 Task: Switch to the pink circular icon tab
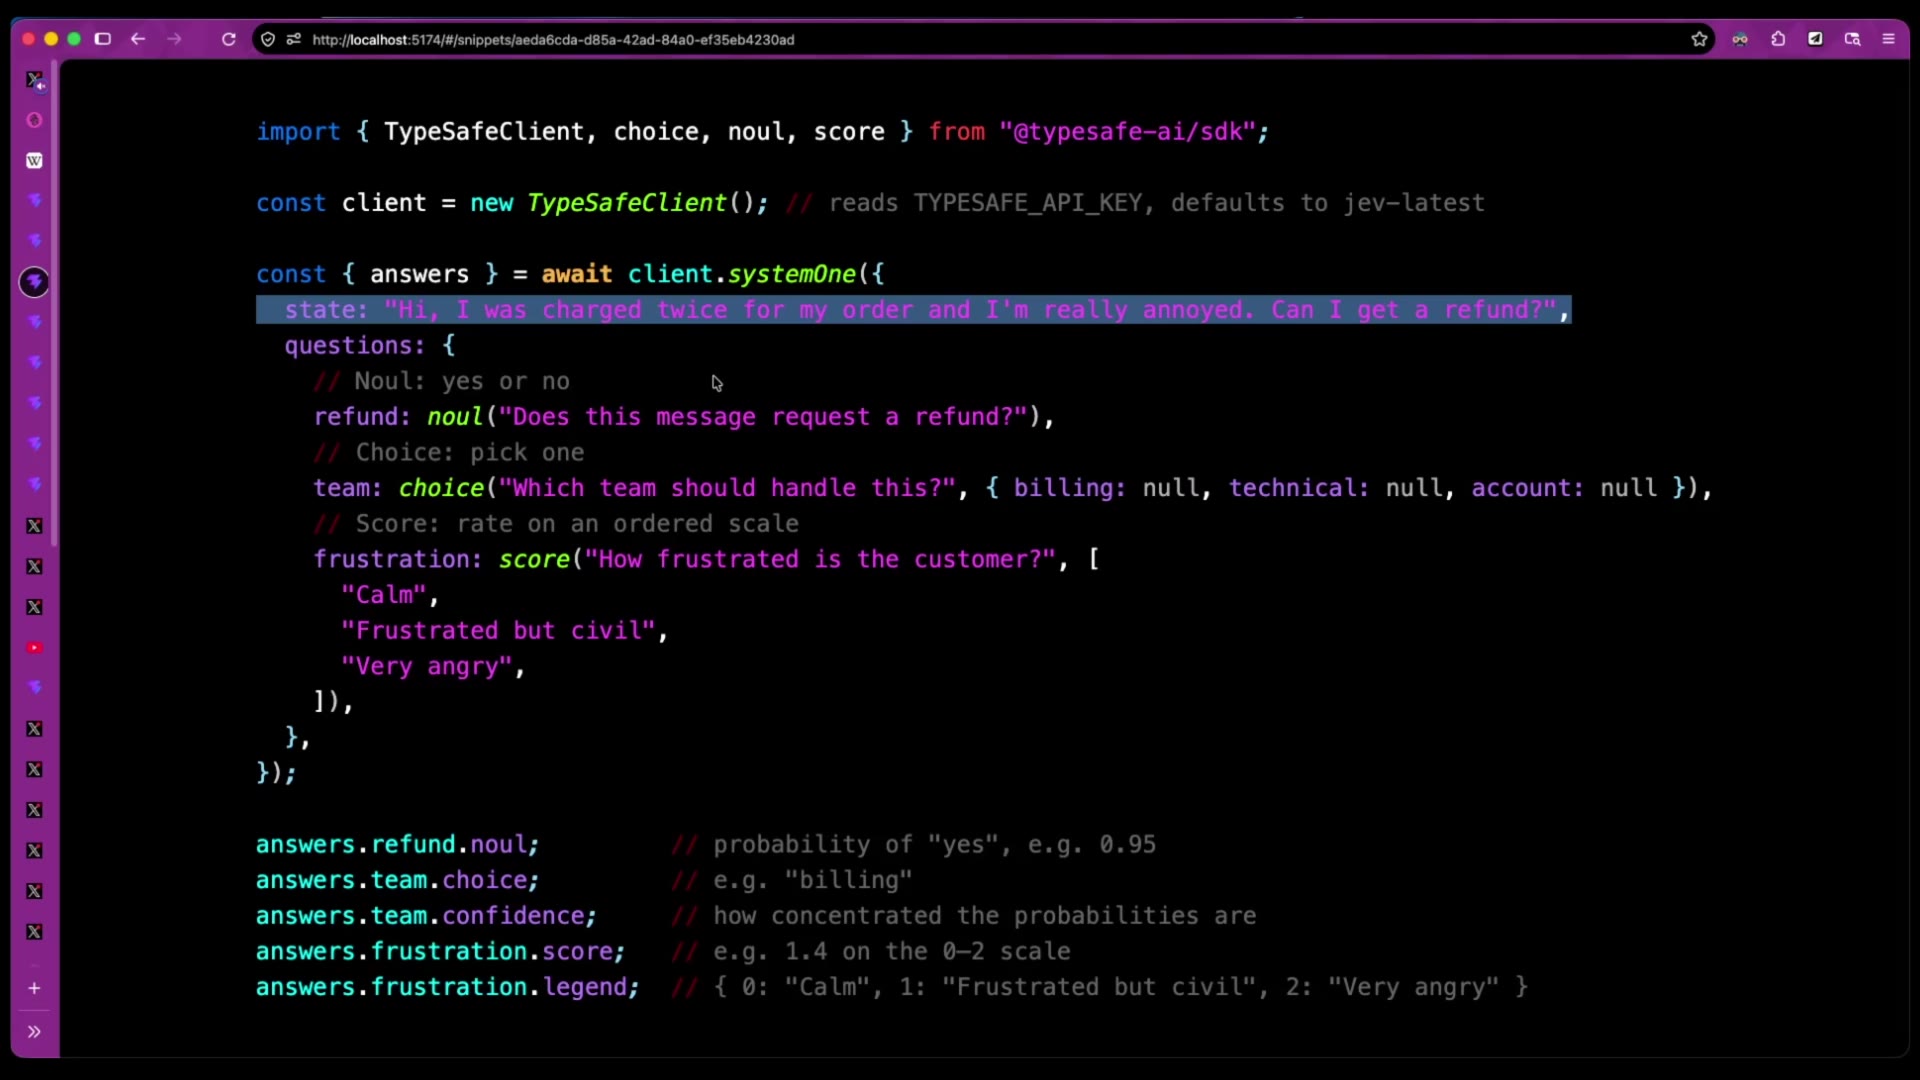tap(34, 120)
